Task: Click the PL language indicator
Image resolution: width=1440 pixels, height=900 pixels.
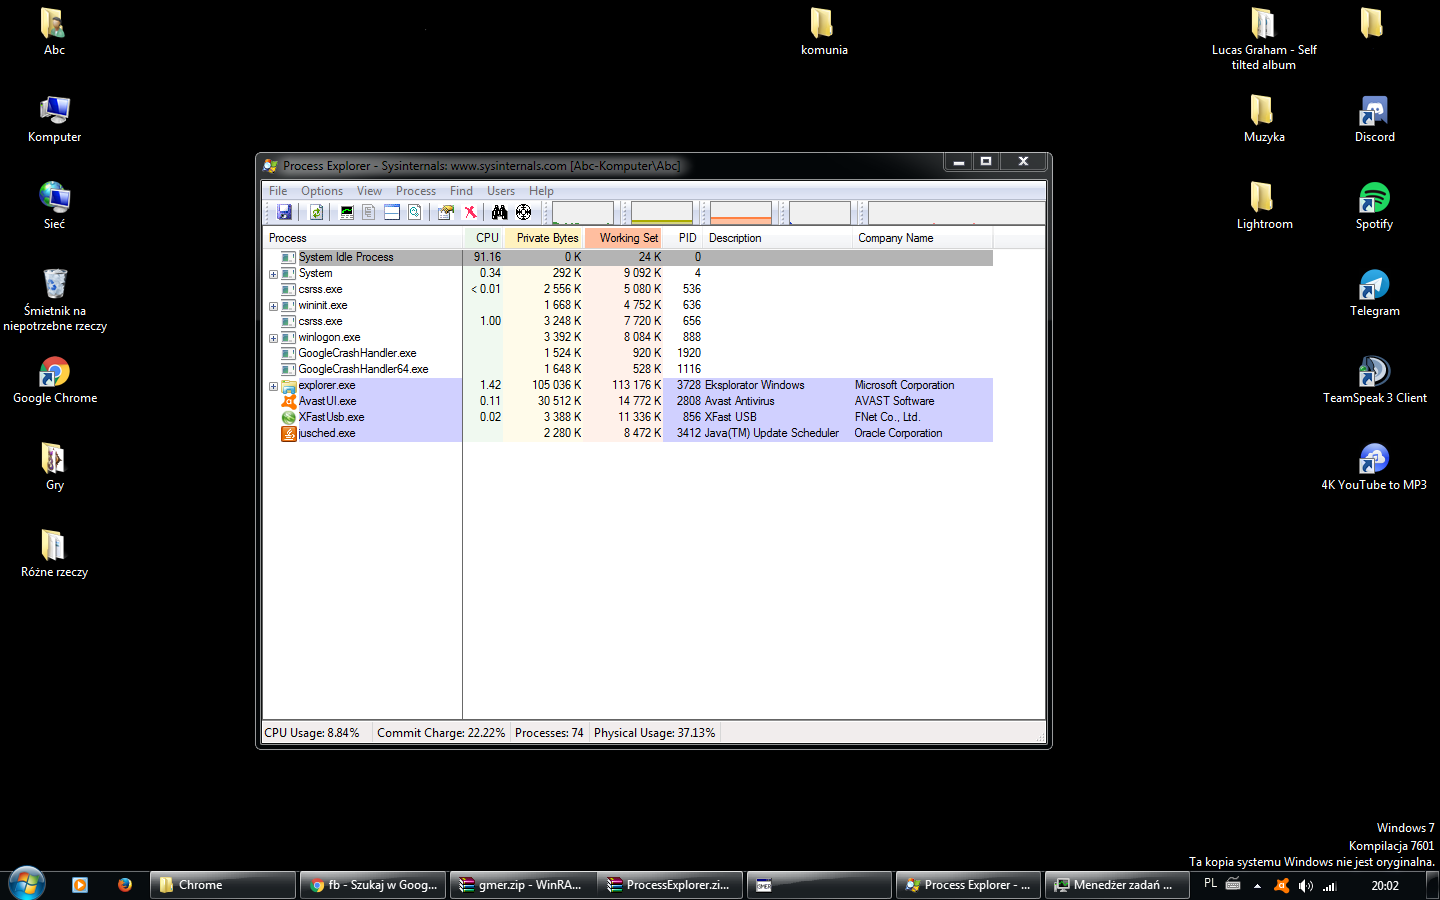Action: coord(1211,884)
